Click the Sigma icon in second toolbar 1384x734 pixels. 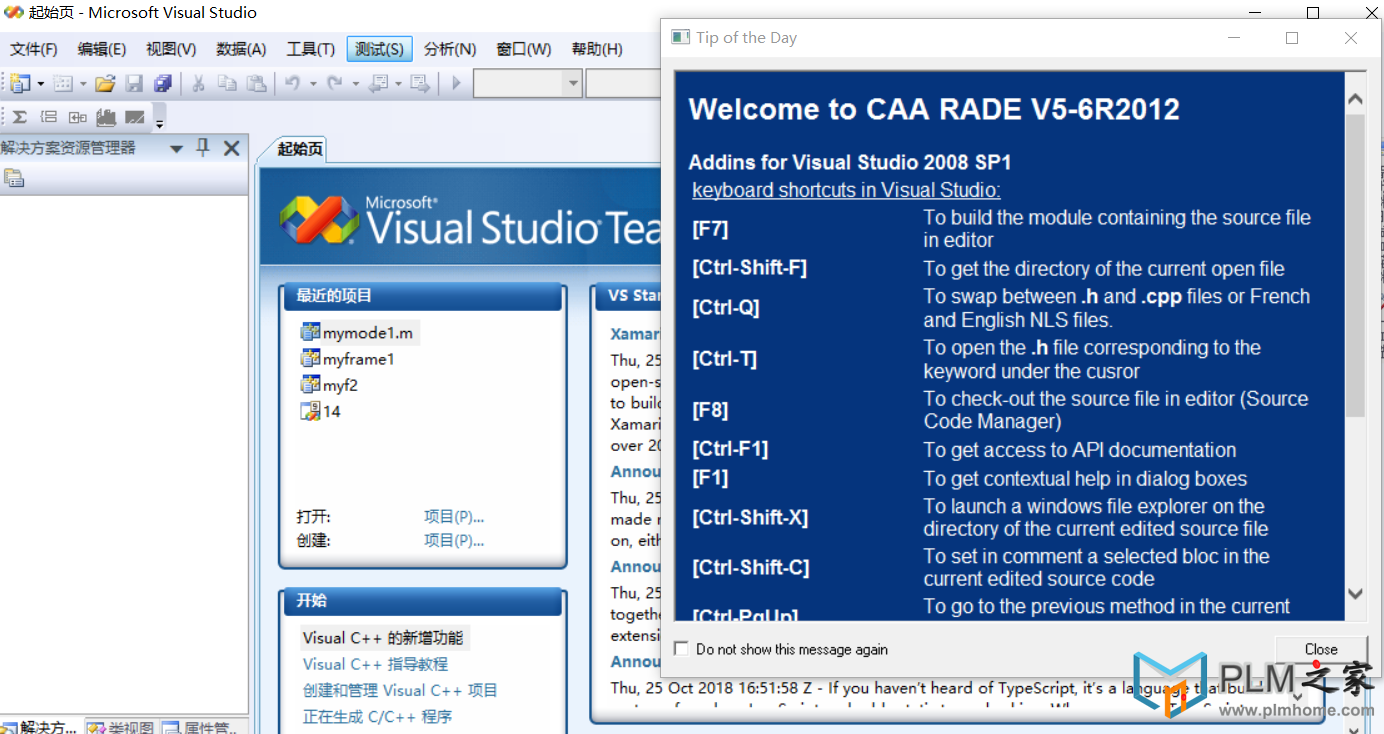point(19,117)
